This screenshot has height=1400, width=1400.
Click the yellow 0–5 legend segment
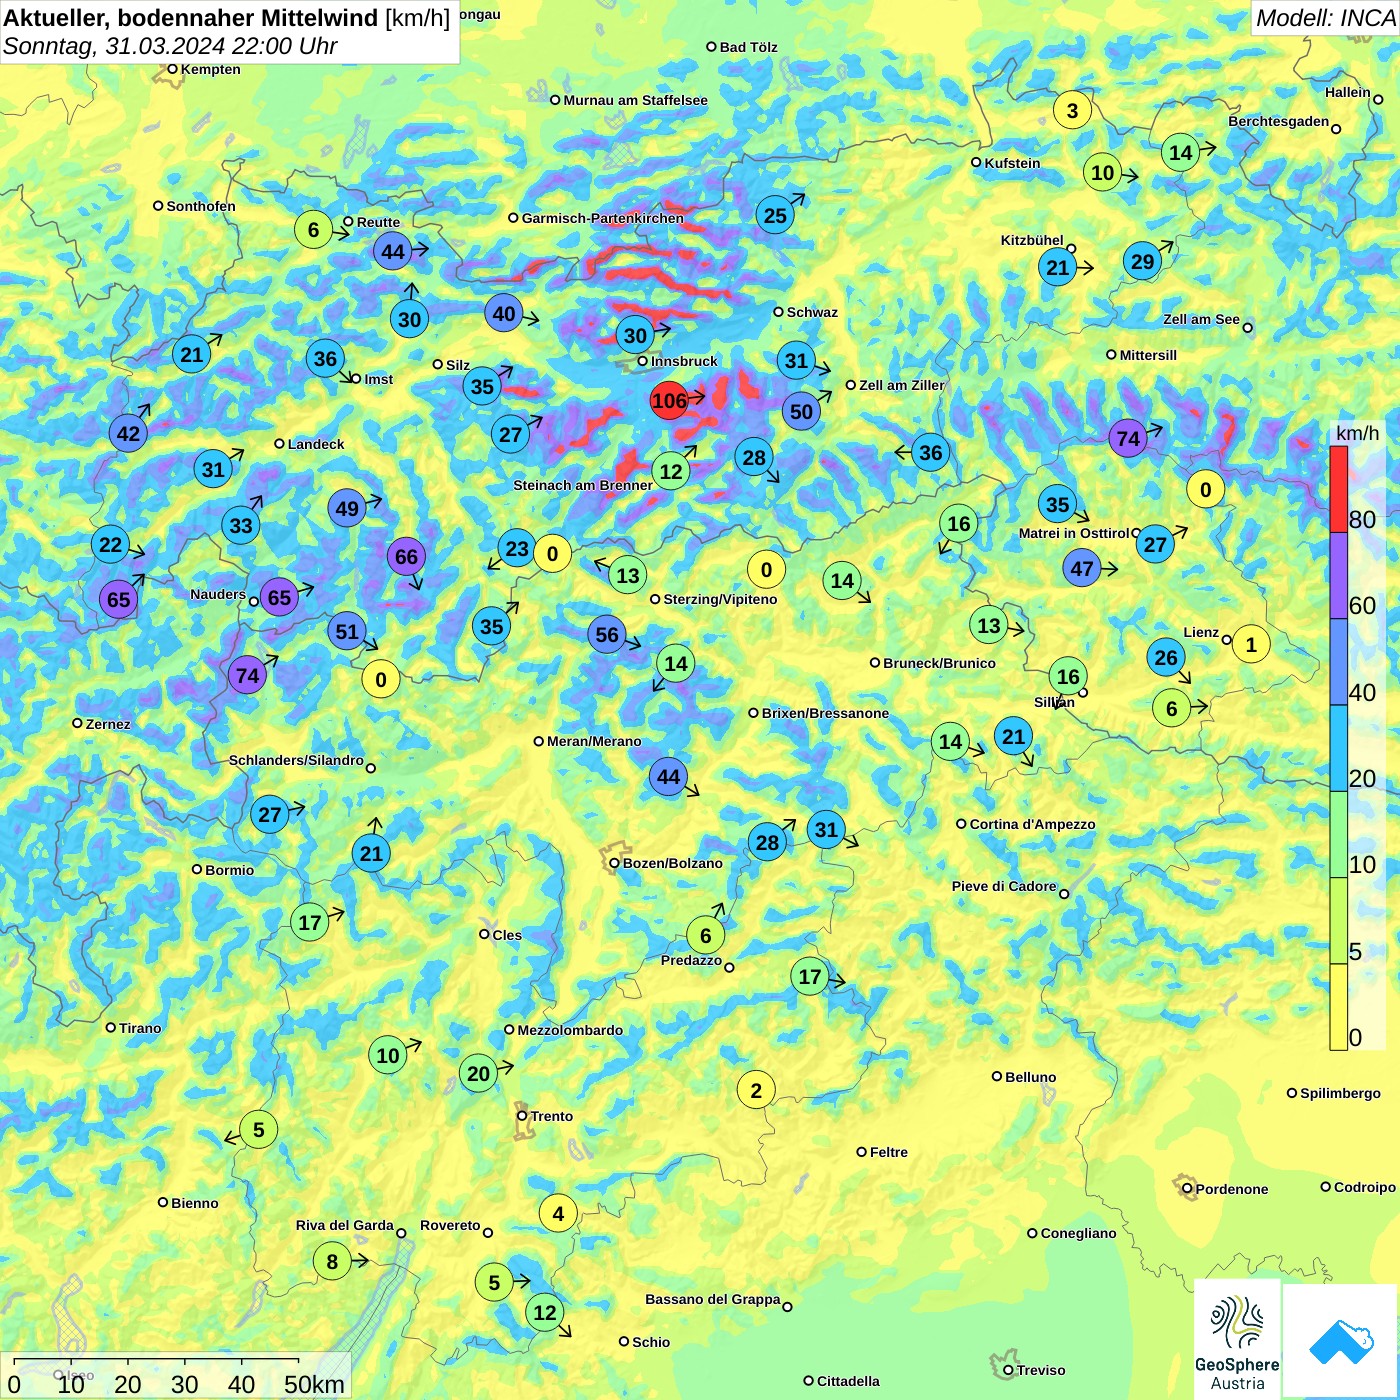(x=1338, y=1007)
